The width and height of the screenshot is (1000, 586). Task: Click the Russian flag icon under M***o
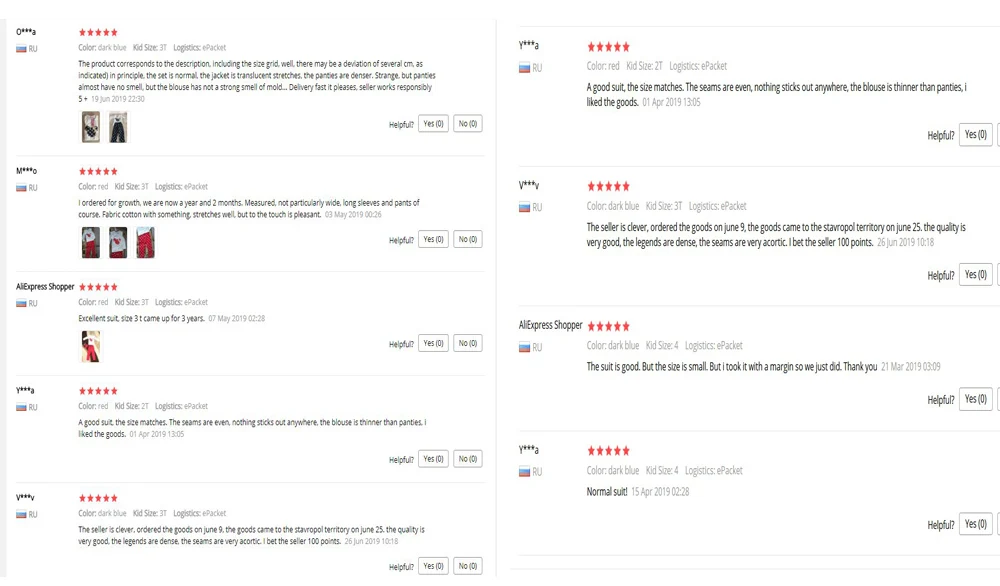(21, 187)
